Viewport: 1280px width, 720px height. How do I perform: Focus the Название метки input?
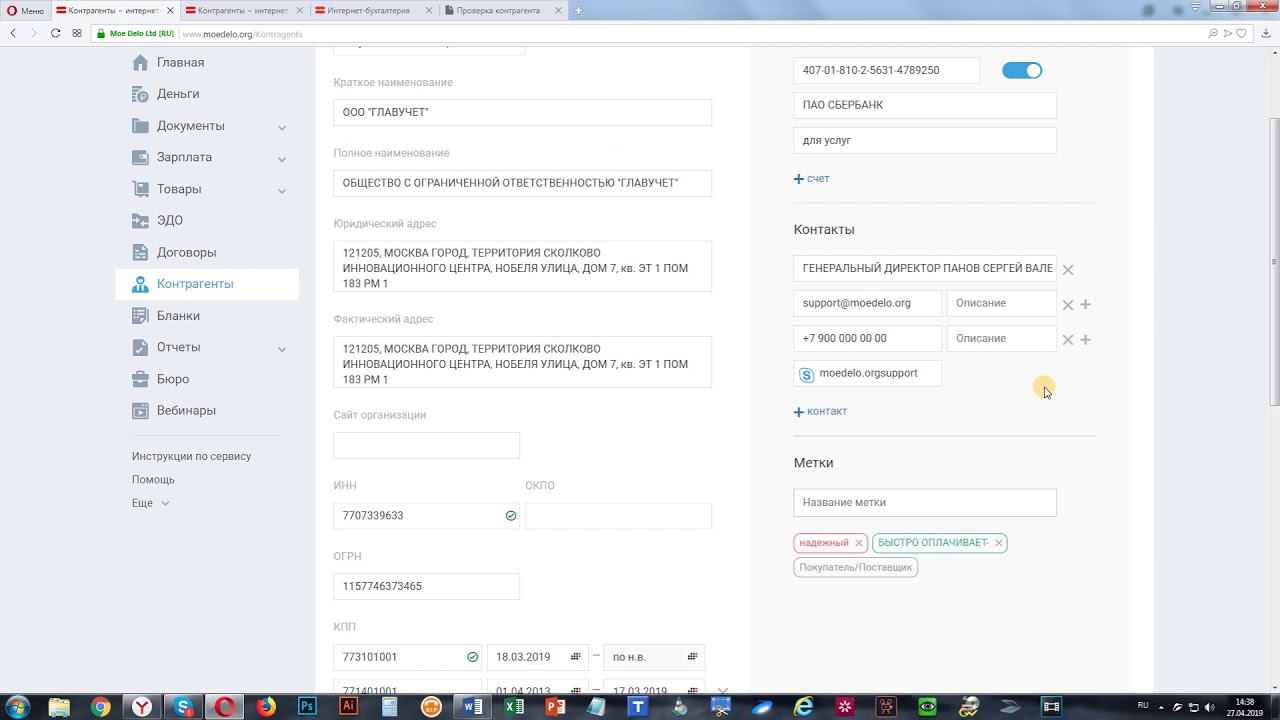click(x=925, y=502)
